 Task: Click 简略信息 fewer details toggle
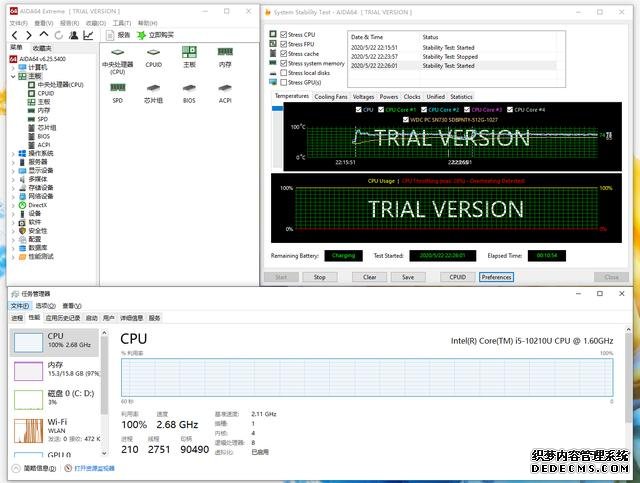[34, 468]
